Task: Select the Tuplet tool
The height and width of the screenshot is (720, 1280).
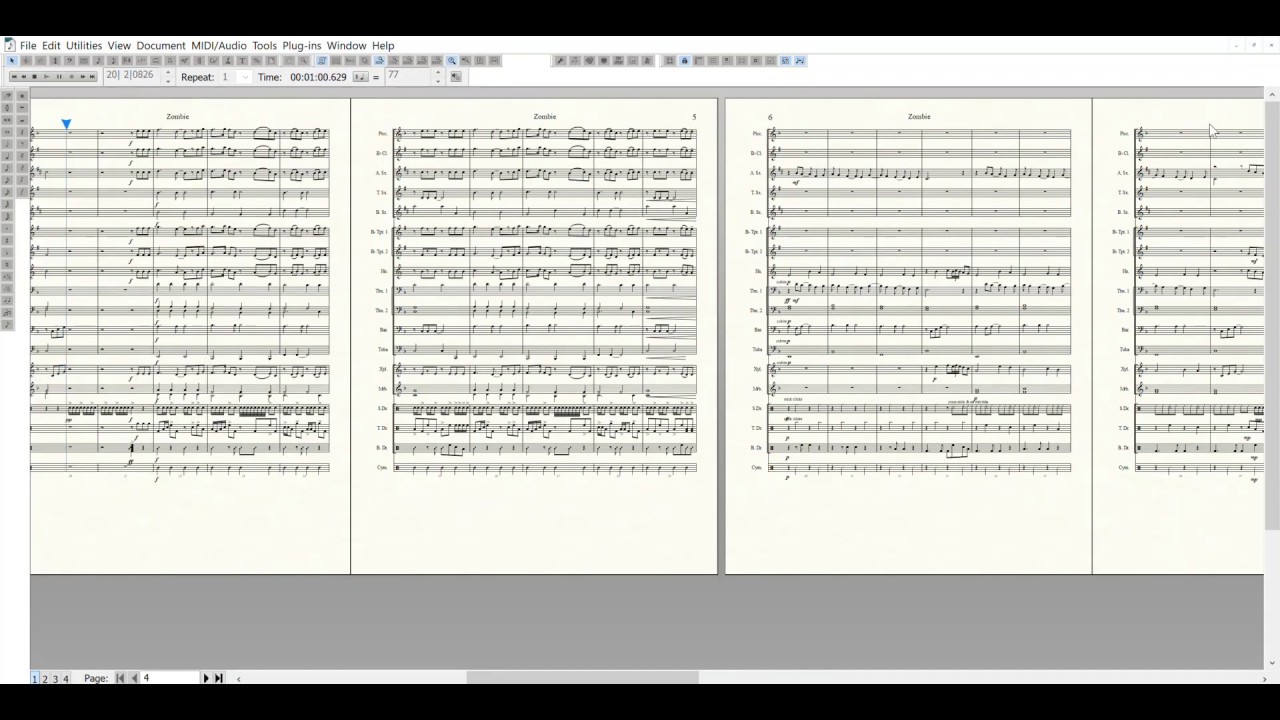Action: [x=141, y=60]
